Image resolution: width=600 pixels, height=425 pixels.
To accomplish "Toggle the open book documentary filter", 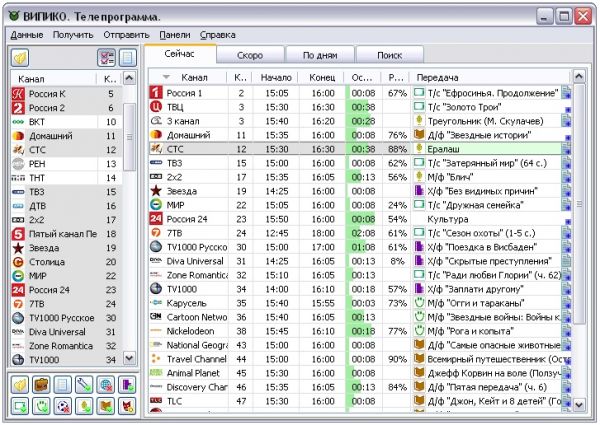I will click(x=106, y=406).
